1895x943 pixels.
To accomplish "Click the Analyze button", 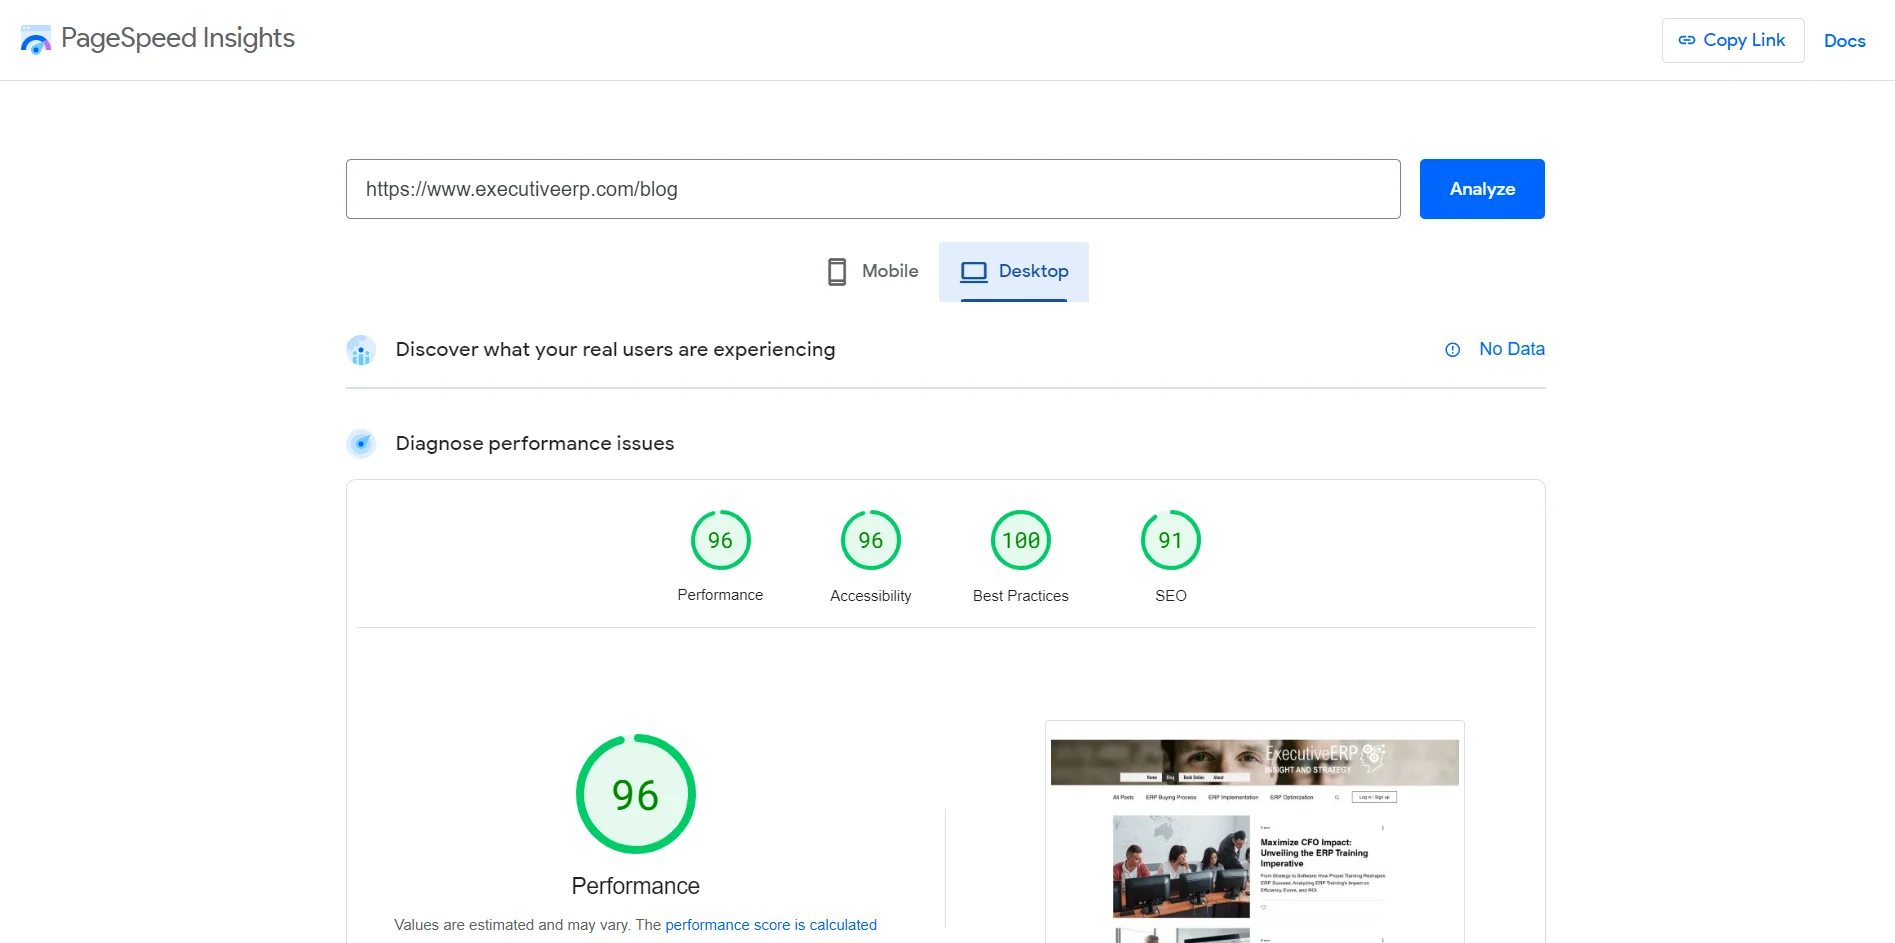I will click(x=1482, y=189).
